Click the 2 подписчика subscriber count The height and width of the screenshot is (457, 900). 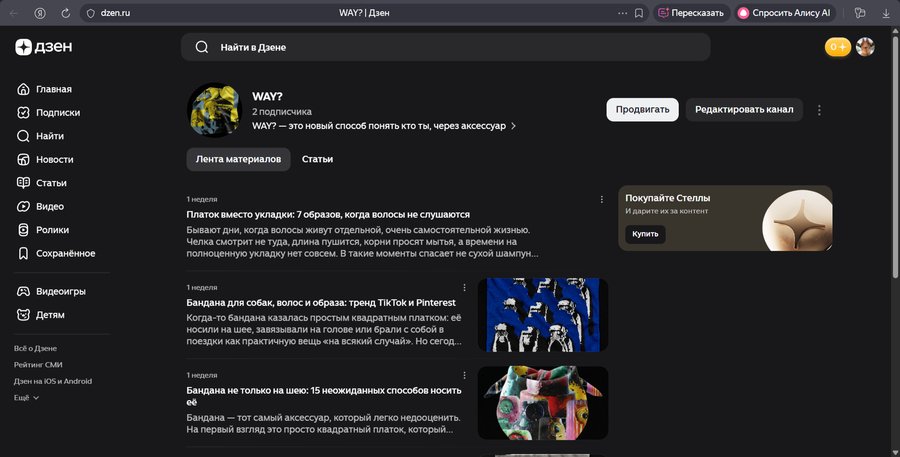(x=282, y=111)
